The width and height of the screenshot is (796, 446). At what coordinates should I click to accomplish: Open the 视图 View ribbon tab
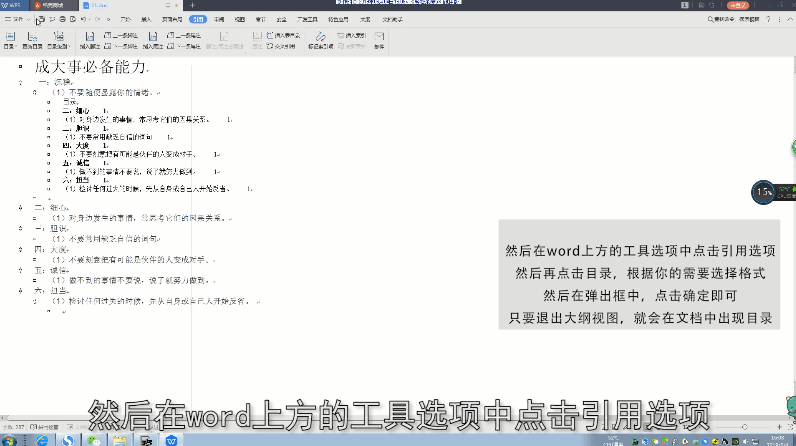click(x=239, y=18)
